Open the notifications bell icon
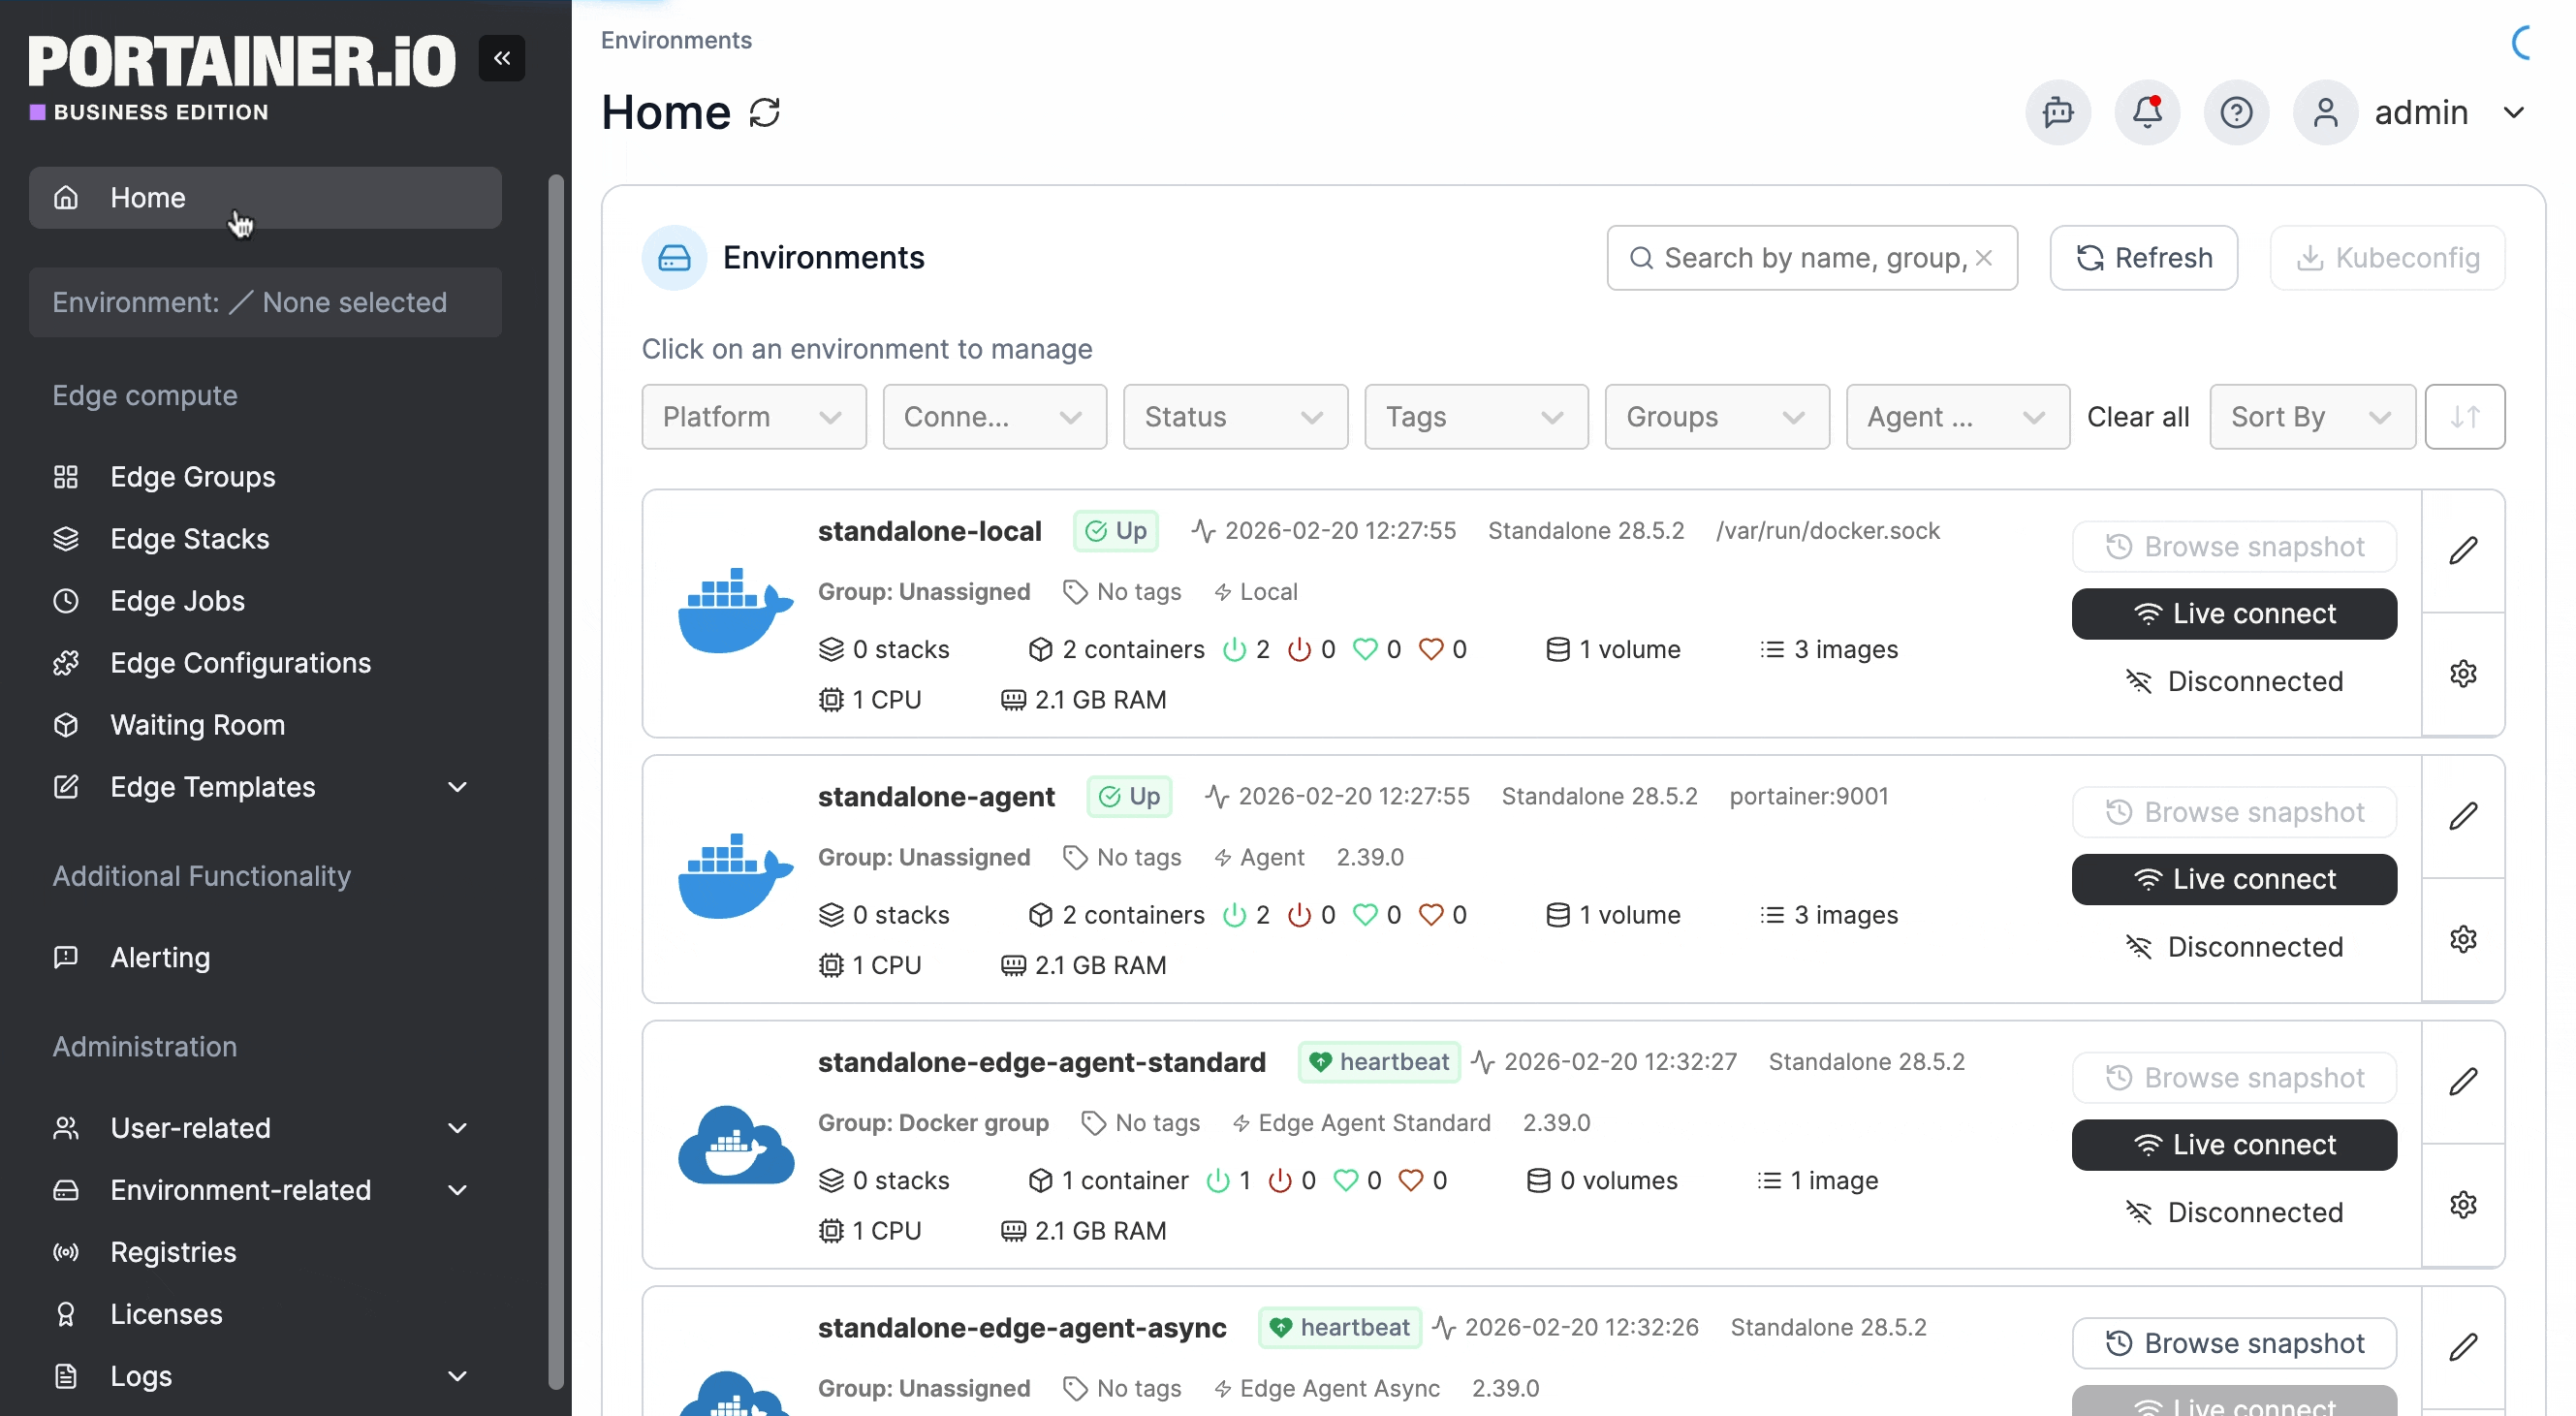The width and height of the screenshot is (2576, 1416). click(2146, 112)
